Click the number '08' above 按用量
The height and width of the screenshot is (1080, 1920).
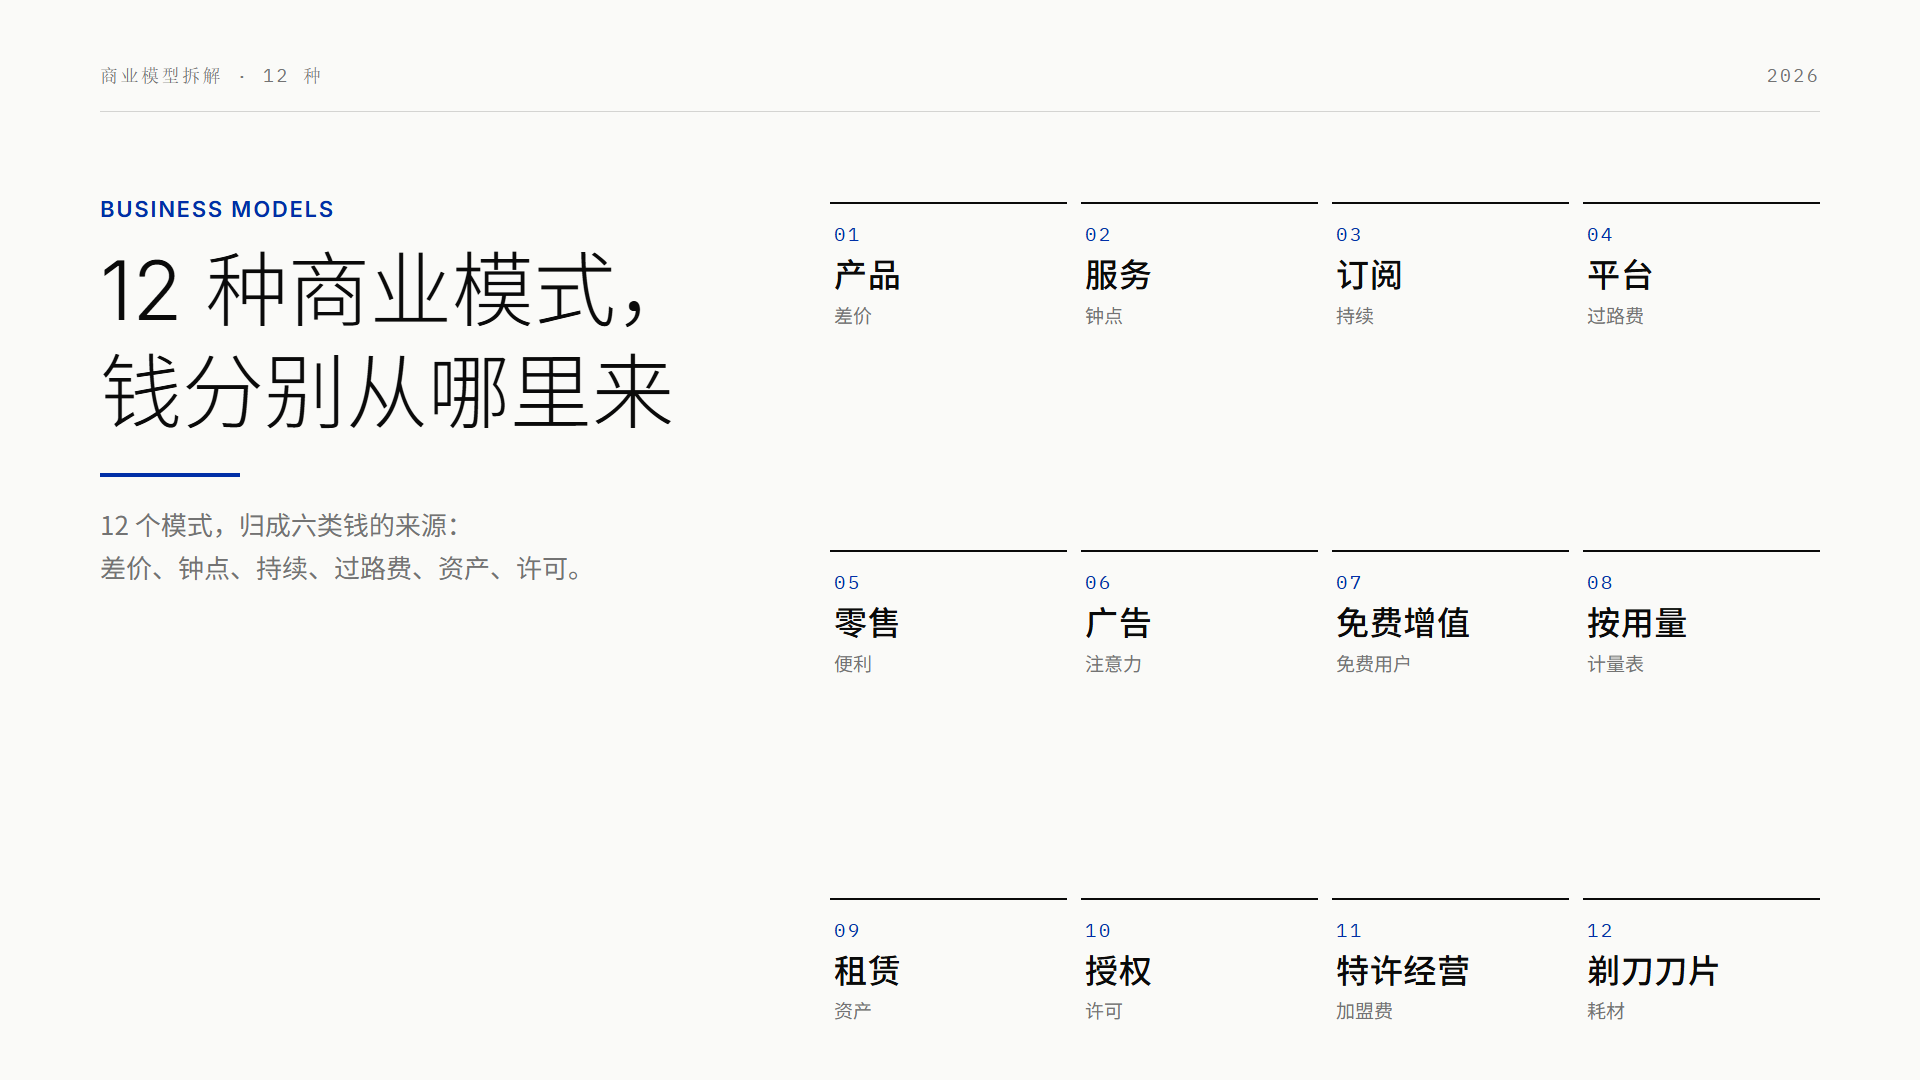point(1600,583)
